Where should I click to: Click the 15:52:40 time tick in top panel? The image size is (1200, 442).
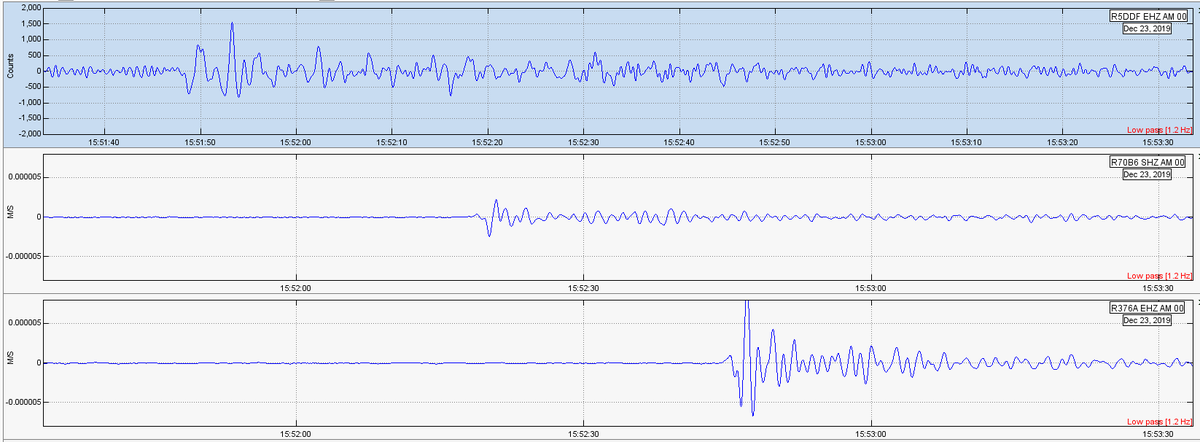(678, 142)
